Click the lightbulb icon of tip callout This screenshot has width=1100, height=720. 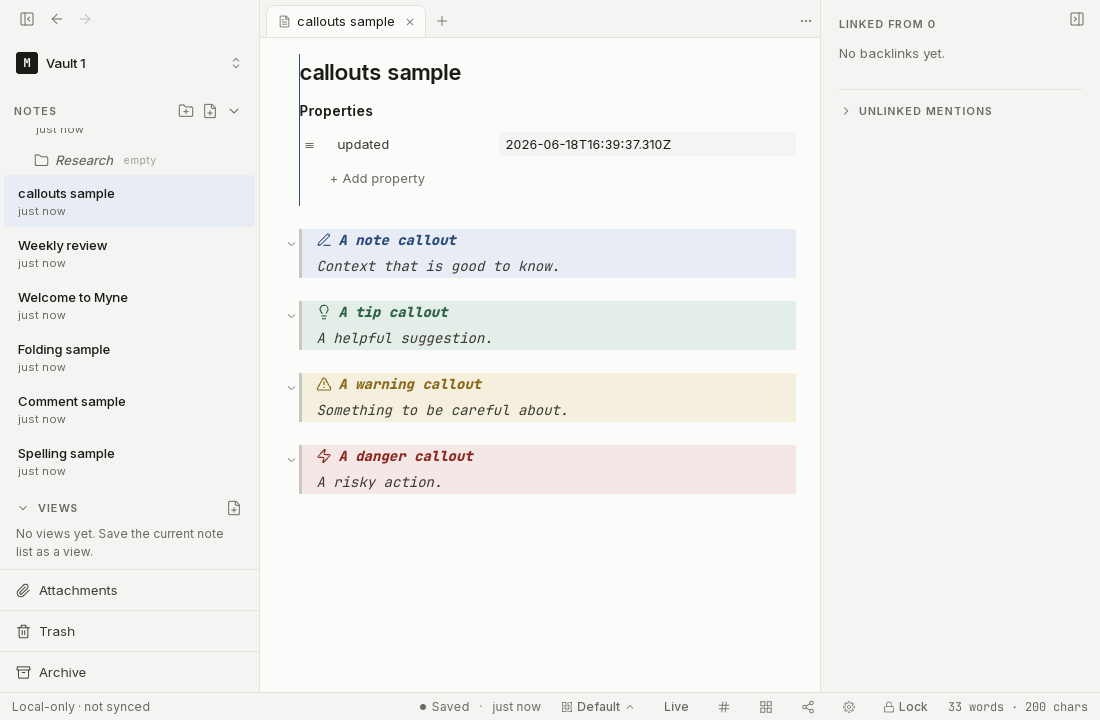(324, 312)
